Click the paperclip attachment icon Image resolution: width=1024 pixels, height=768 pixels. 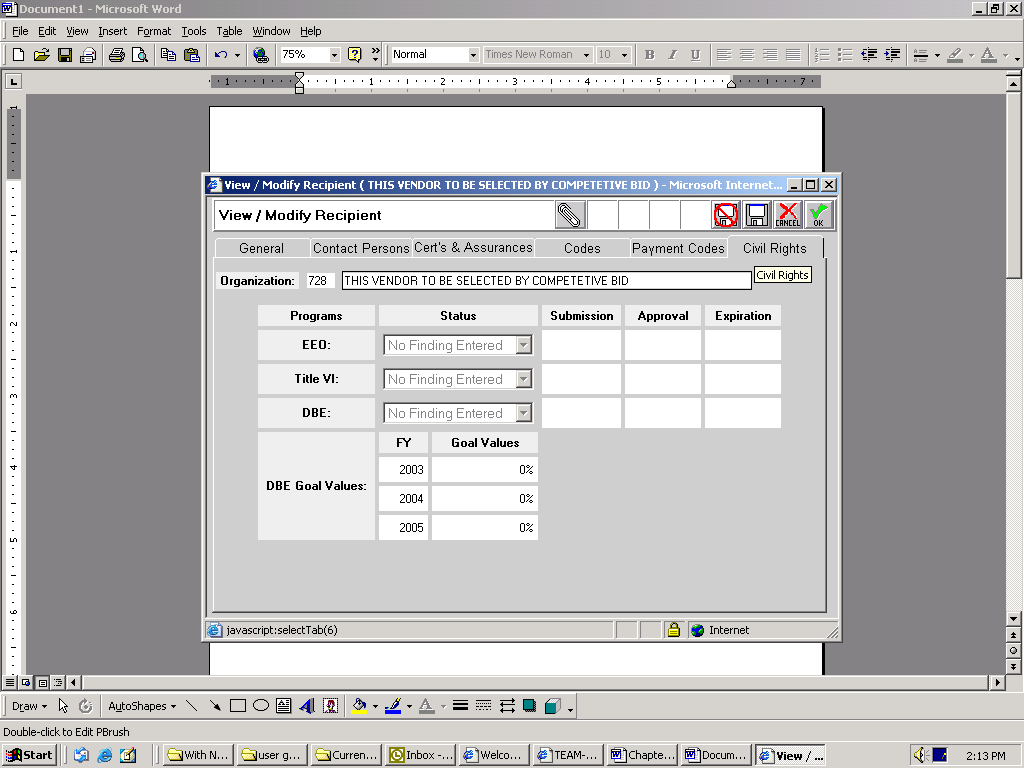point(569,215)
